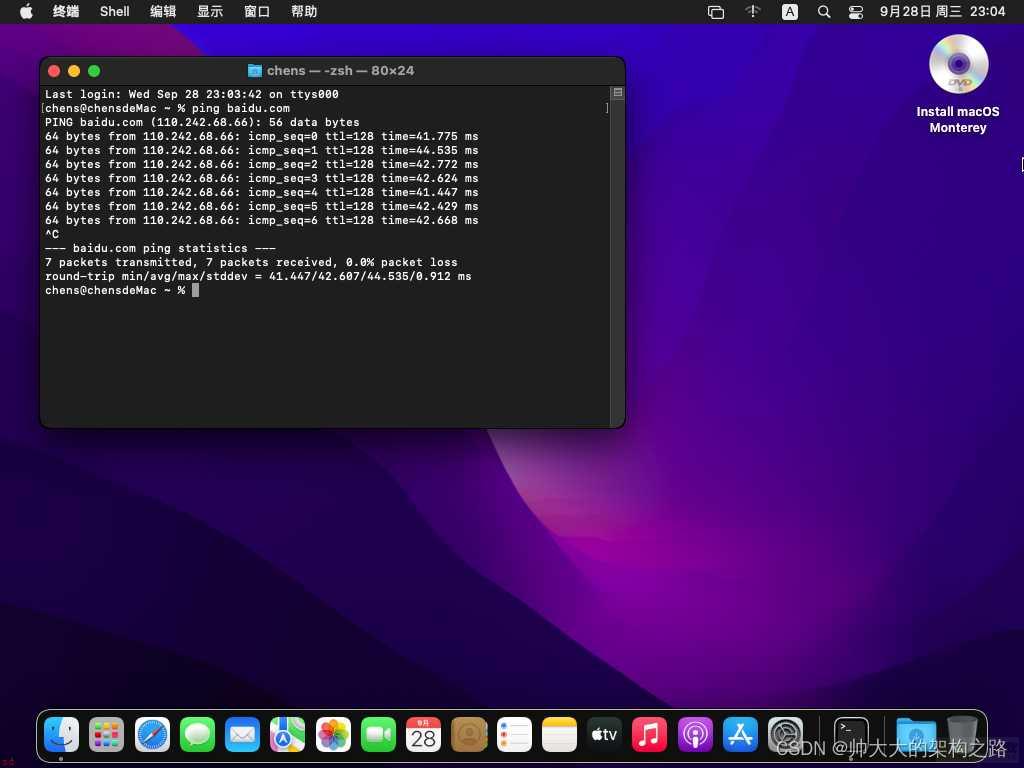
Task: Open Launchpad in the Dock
Action: tap(106, 734)
